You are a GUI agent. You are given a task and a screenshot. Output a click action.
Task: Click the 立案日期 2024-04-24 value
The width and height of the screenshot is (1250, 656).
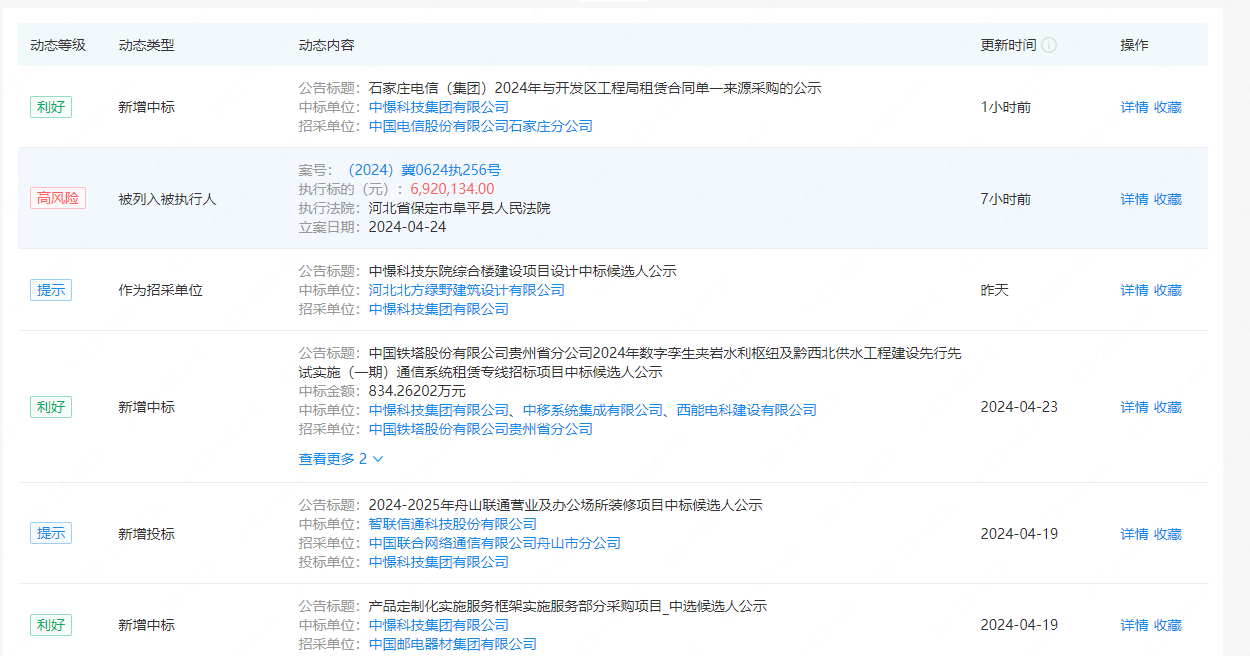pos(408,227)
